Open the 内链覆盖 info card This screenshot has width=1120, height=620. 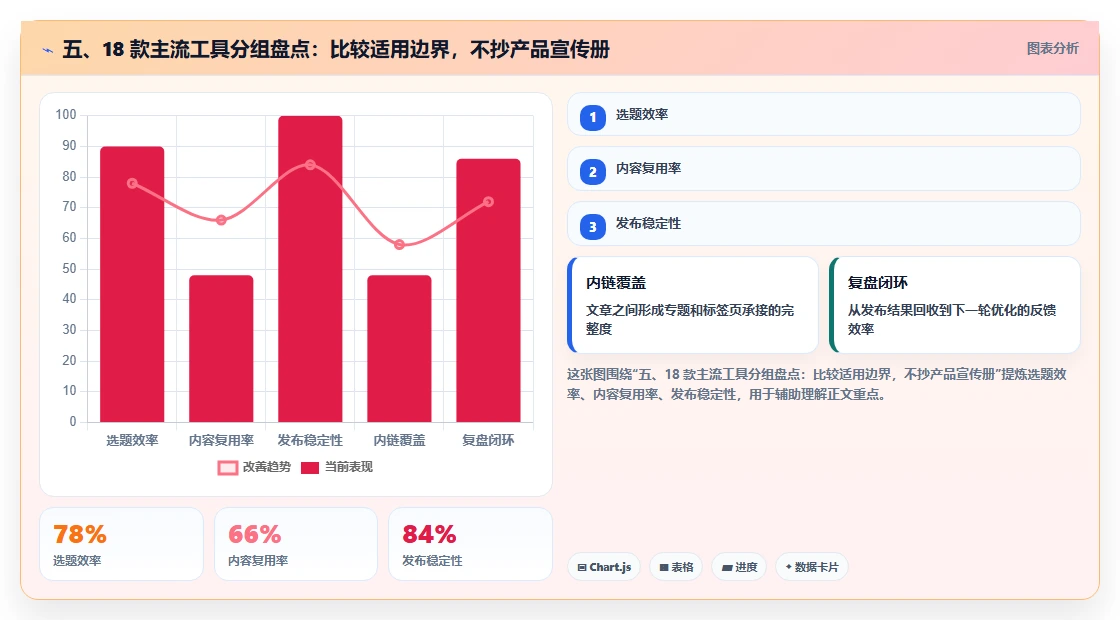pos(693,305)
